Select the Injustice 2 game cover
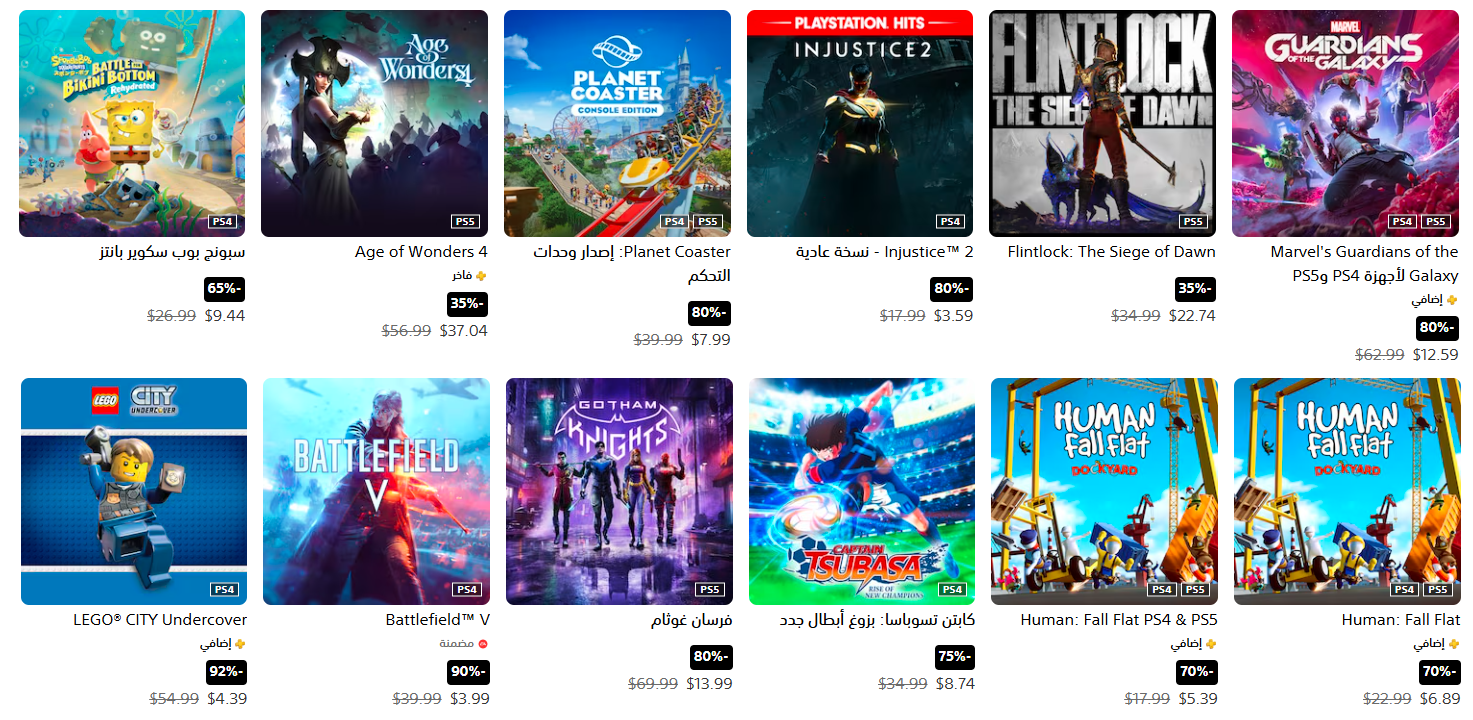 (860, 123)
